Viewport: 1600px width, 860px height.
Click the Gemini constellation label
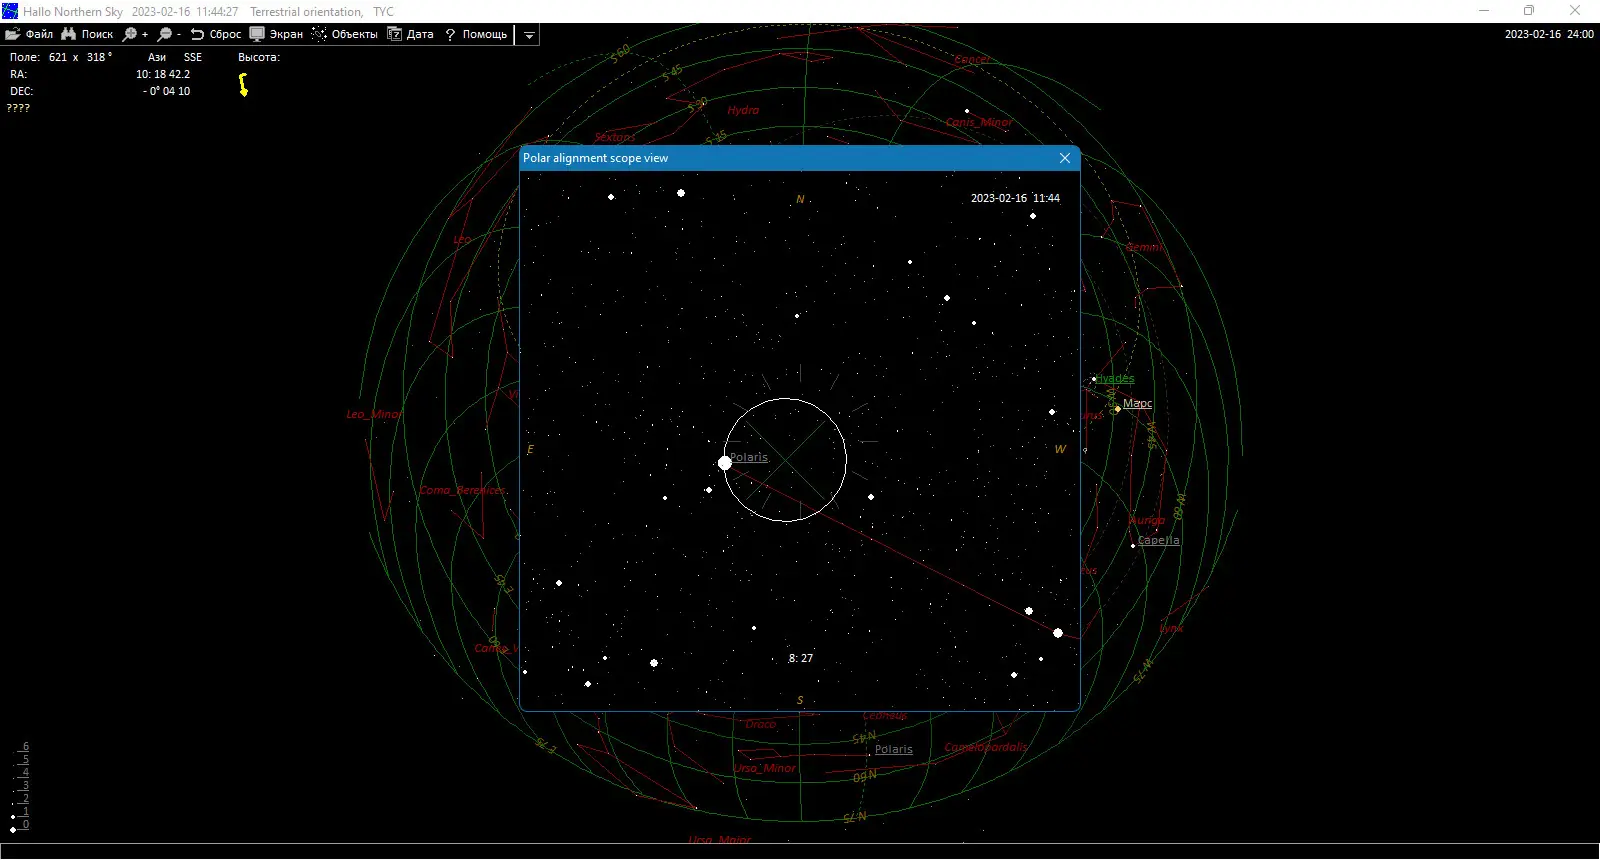pyautogui.click(x=1144, y=247)
